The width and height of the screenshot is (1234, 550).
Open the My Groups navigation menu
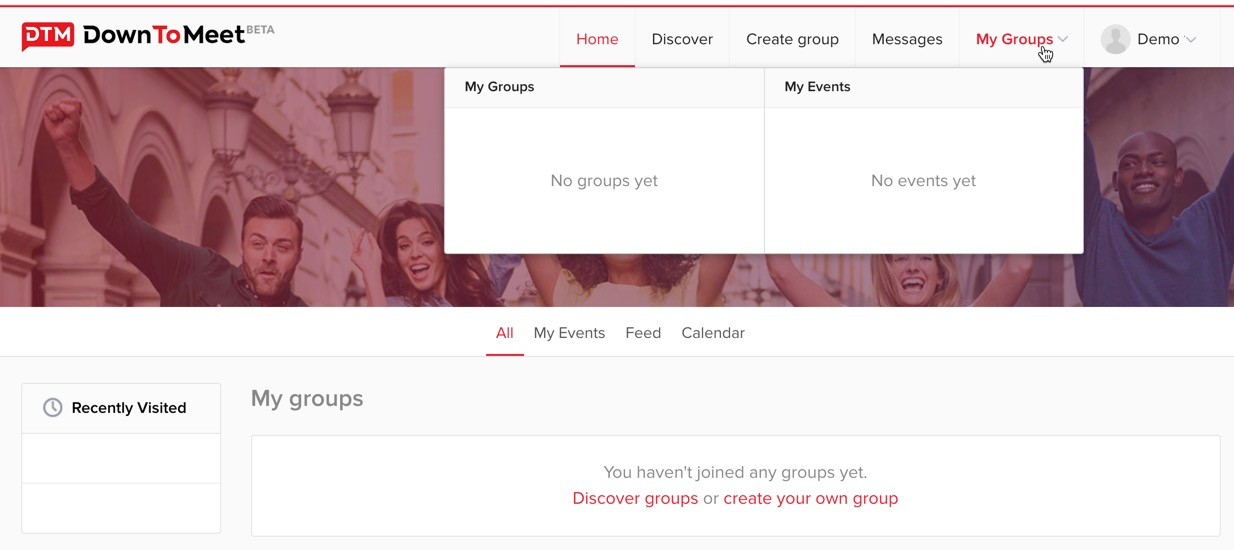[1013, 39]
